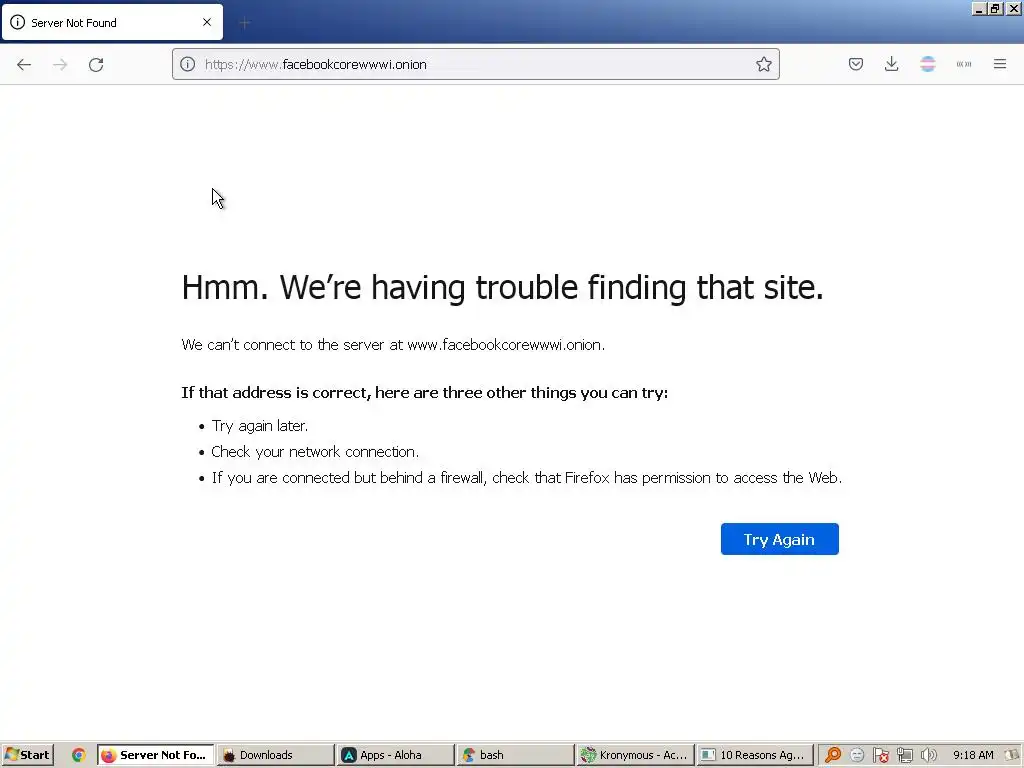
Task: Bookmark this page with the star icon
Action: coord(763,64)
